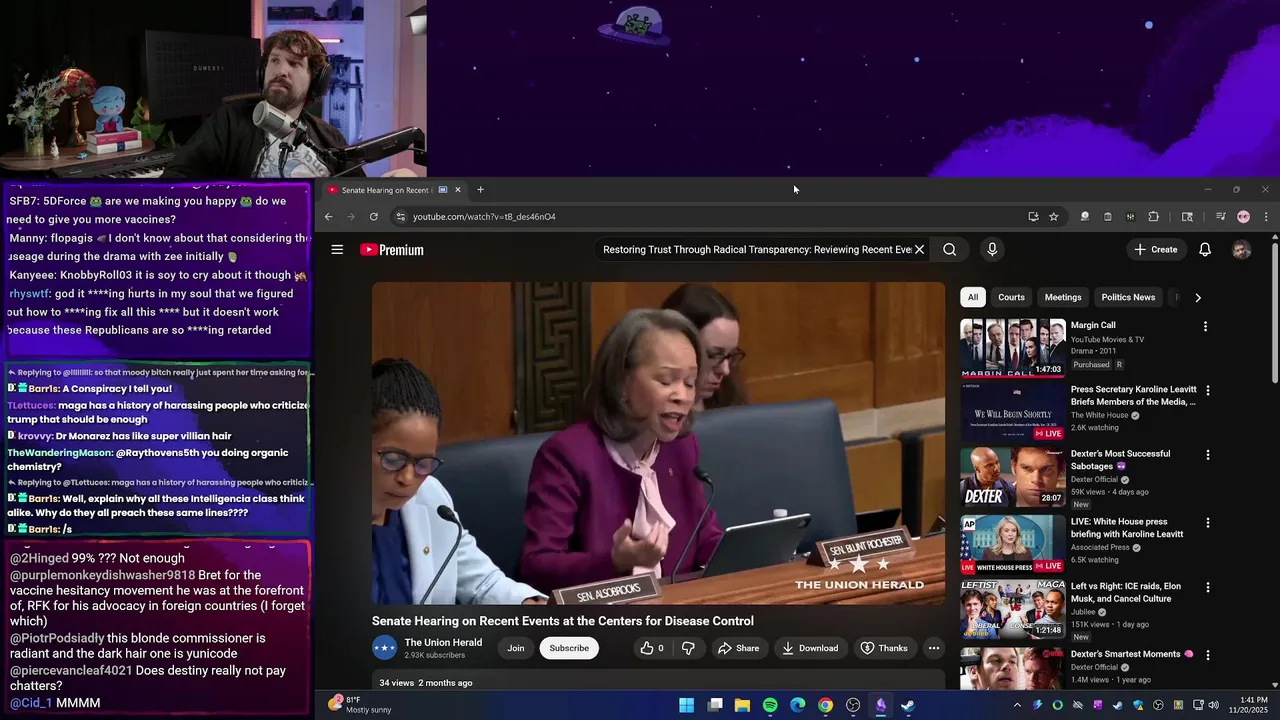Download the video
Viewport: 1280px width, 720px height.
810,648
